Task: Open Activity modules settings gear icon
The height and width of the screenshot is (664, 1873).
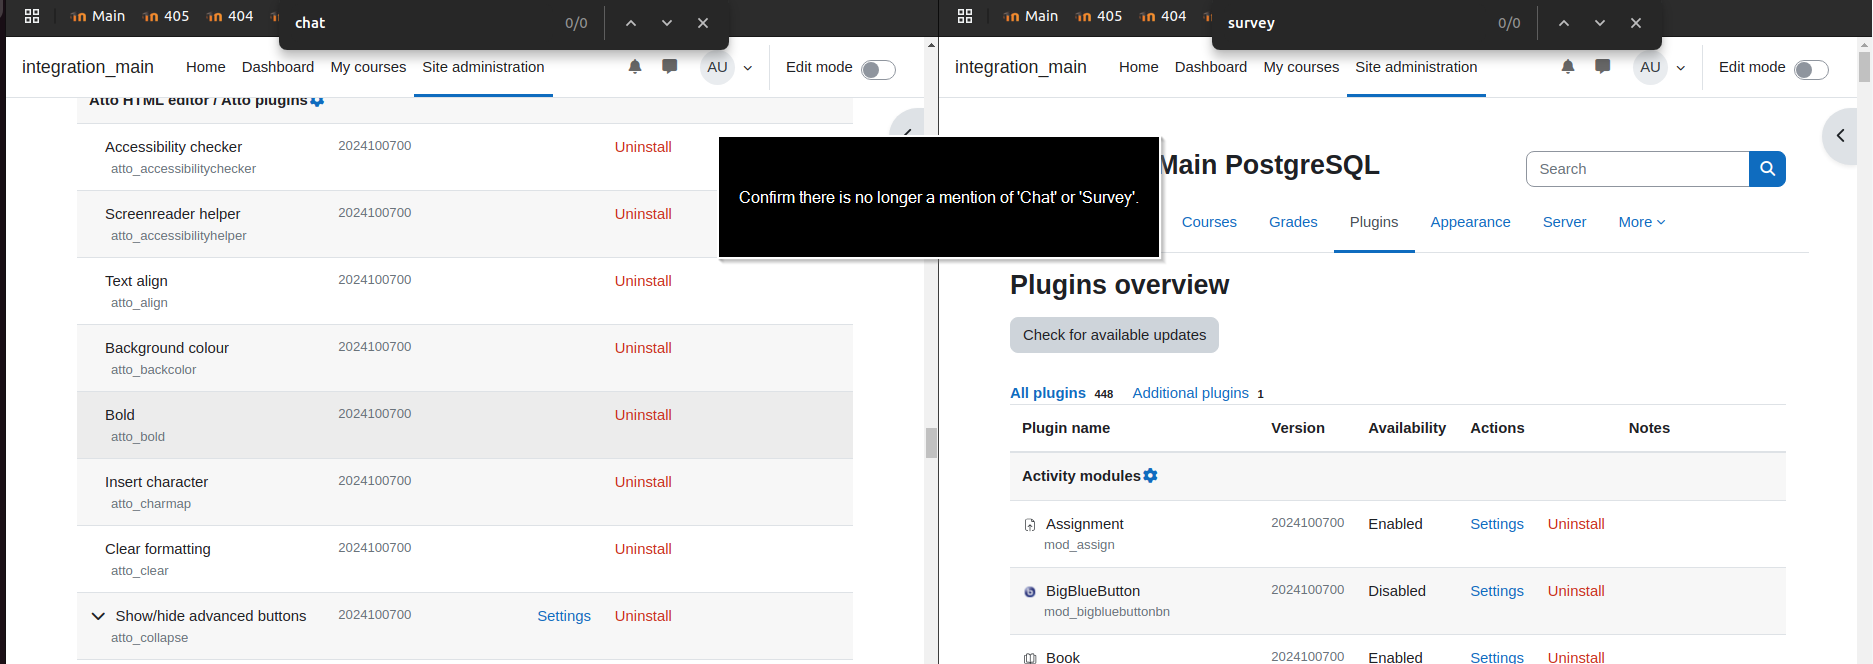Action: pyautogui.click(x=1150, y=476)
